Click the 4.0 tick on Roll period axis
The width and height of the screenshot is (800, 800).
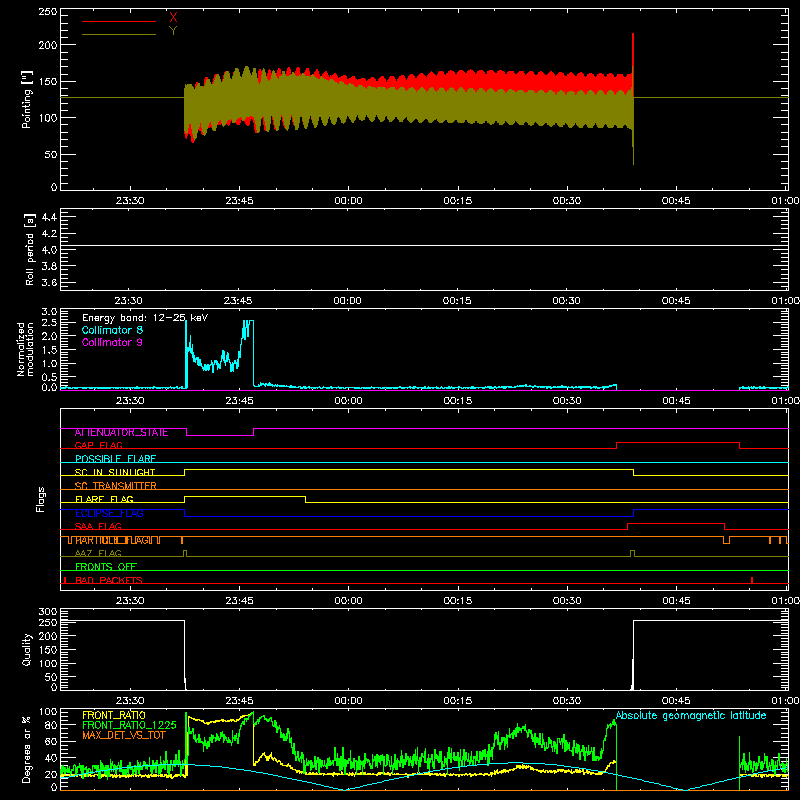coord(49,250)
